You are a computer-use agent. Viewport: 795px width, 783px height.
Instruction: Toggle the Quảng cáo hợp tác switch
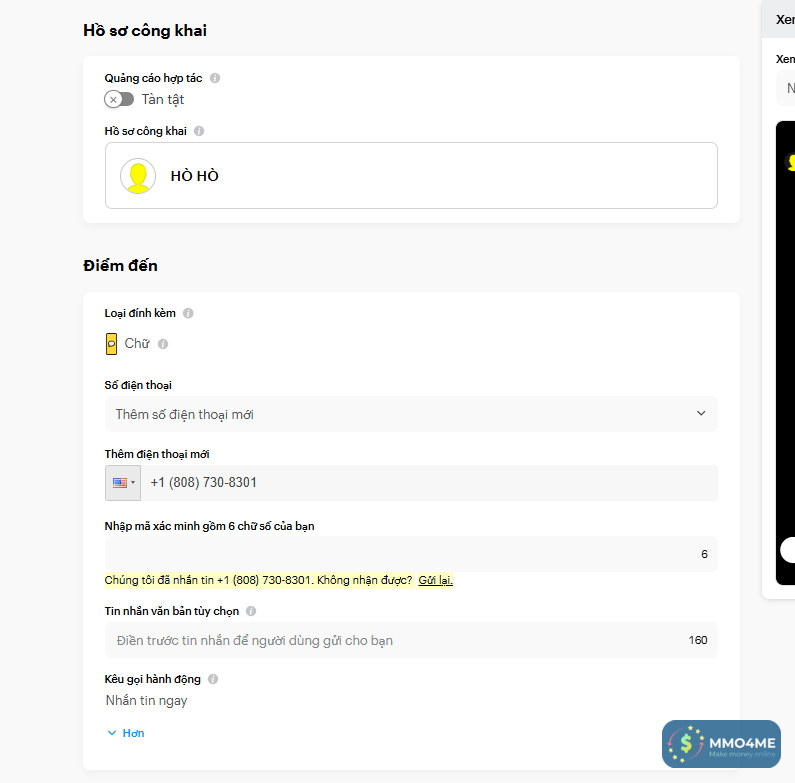pos(119,99)
